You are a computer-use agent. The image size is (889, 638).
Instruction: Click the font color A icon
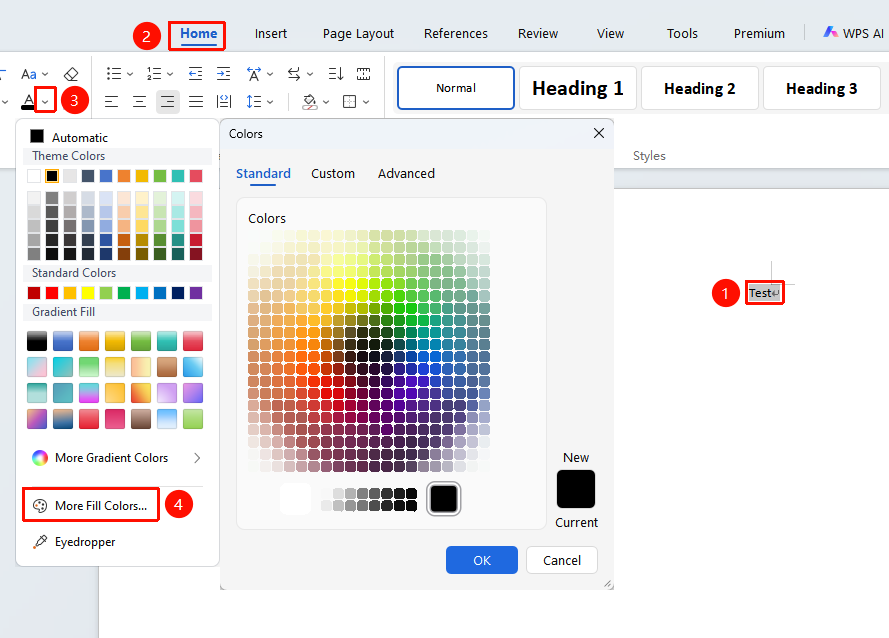pos(28,102)
